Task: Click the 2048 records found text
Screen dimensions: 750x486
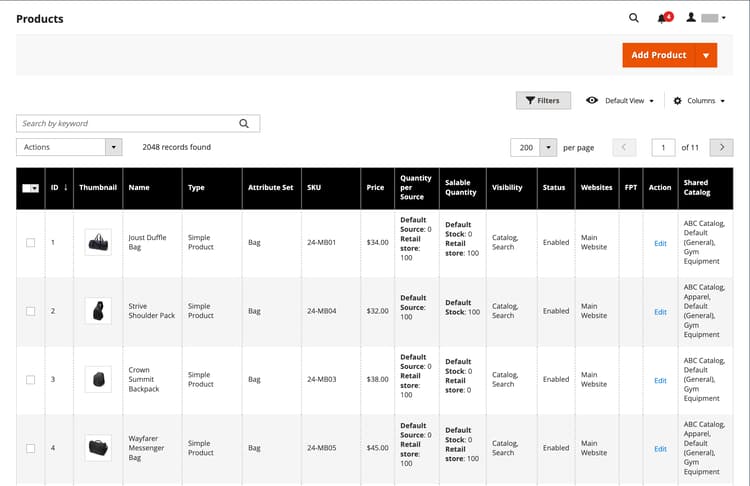Action: coord(176,147)
